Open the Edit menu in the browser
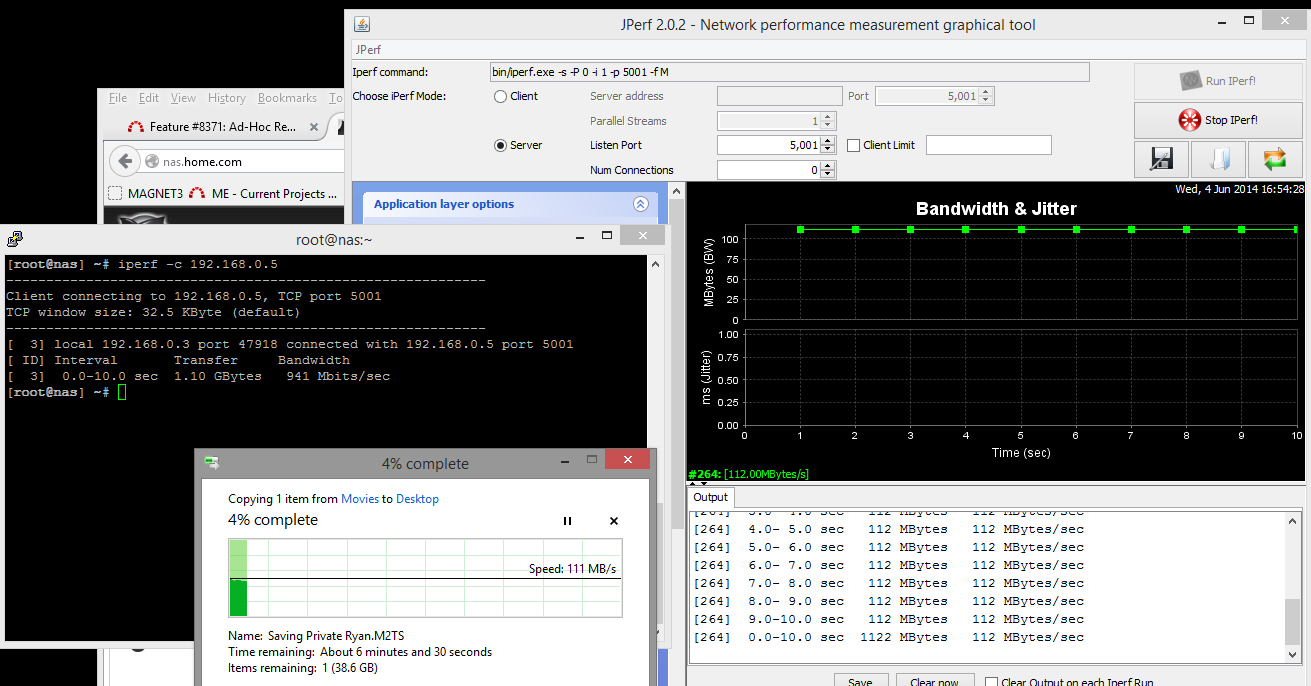The height and width of the screenshot is (686, 1311). pos(149,98)
